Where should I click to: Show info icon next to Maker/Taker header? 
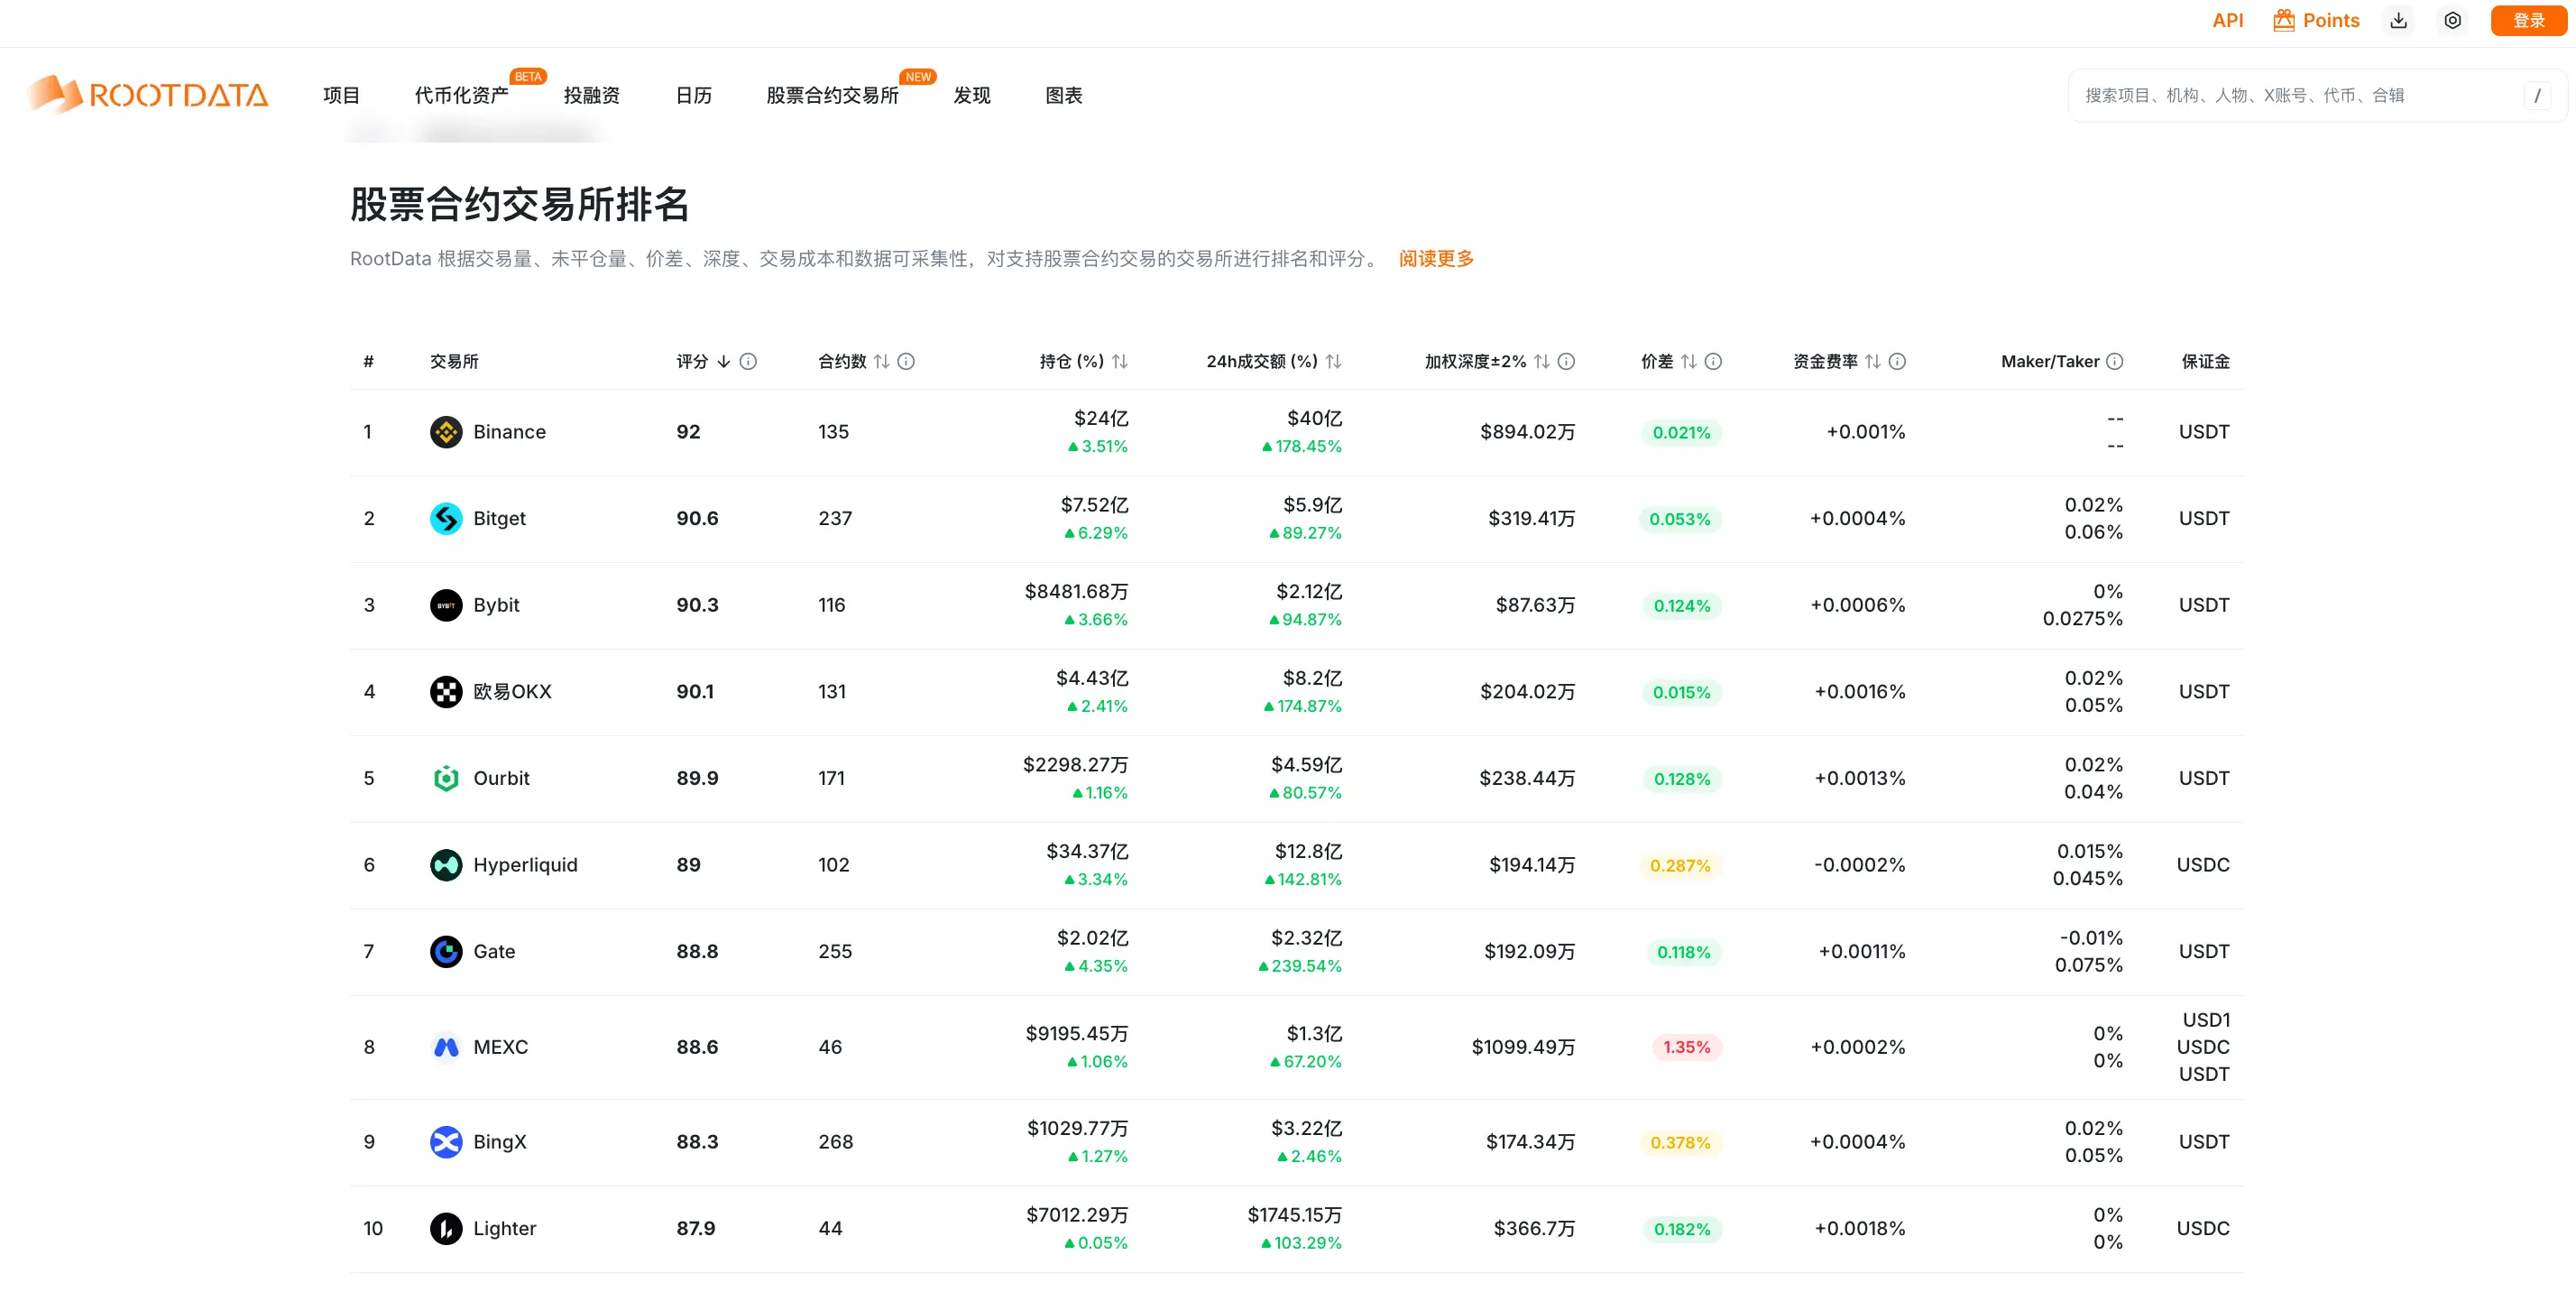[x=2115, y=361]
